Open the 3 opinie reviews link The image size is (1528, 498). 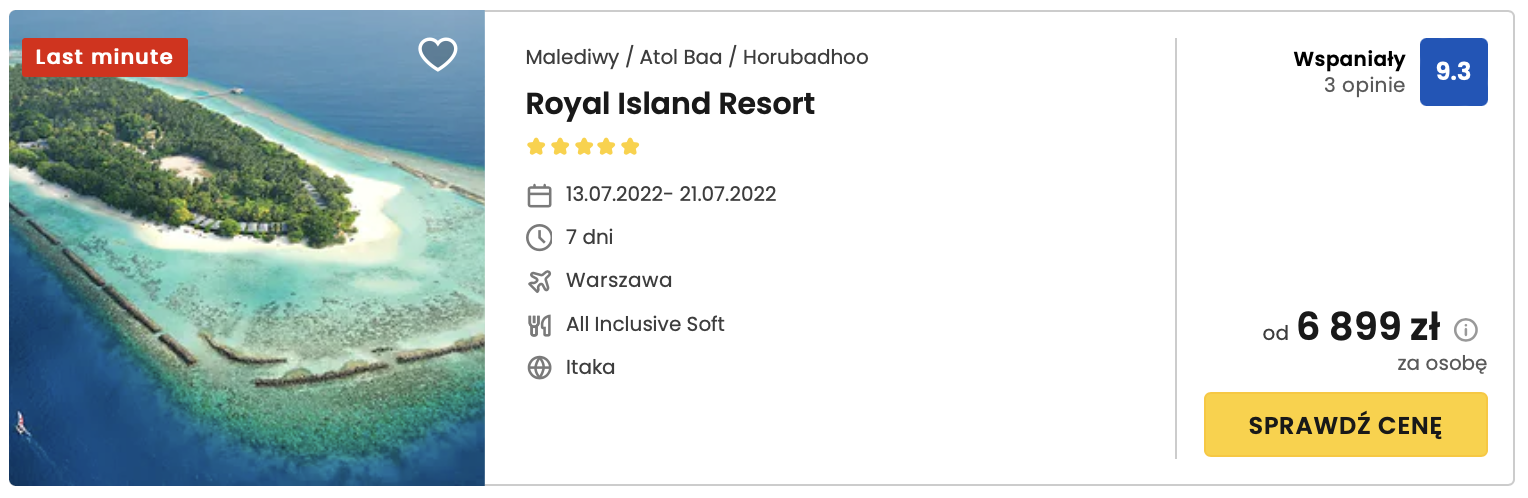[1364, 85]
